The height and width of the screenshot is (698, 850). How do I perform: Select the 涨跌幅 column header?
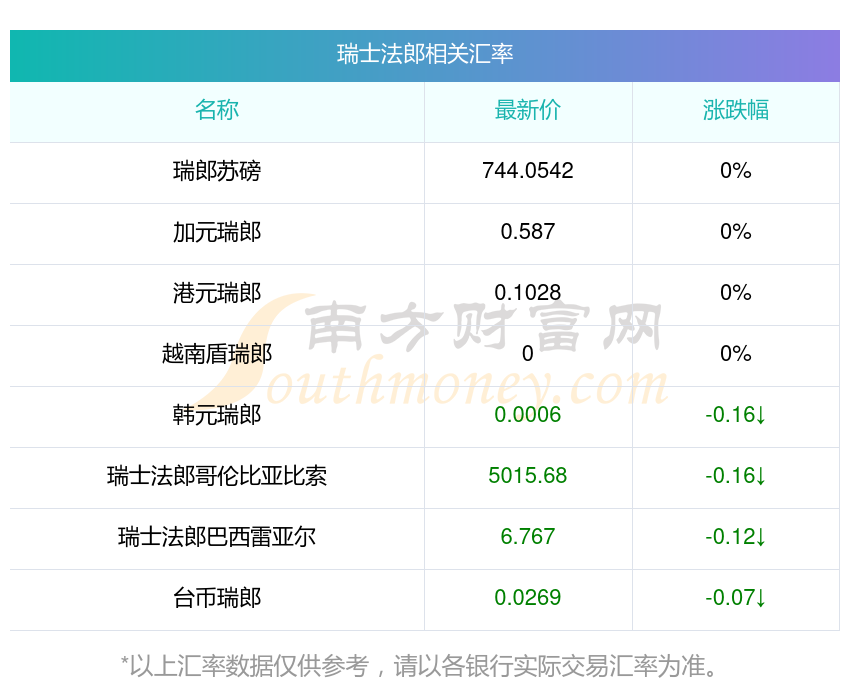[x=736, y=110]
